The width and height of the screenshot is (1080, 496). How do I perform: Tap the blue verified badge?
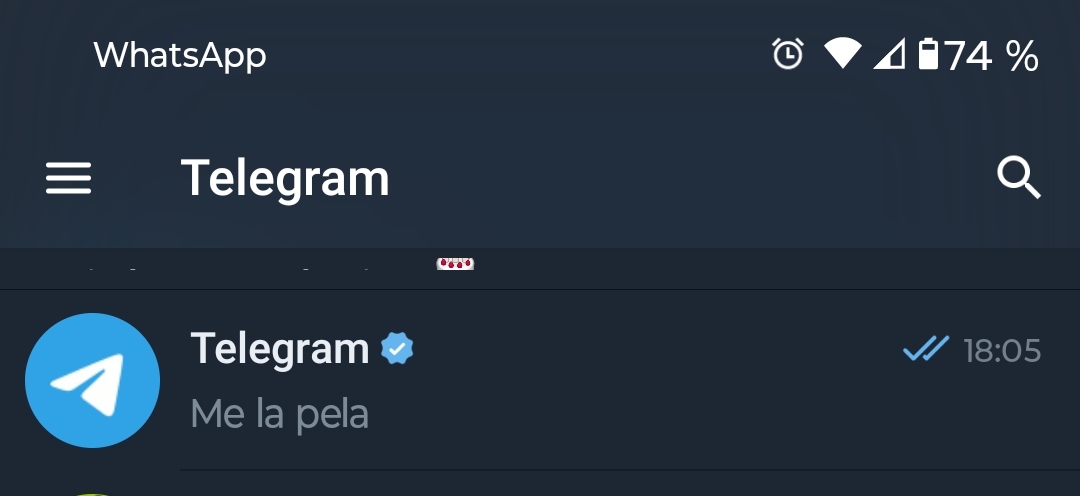[397, 349]
